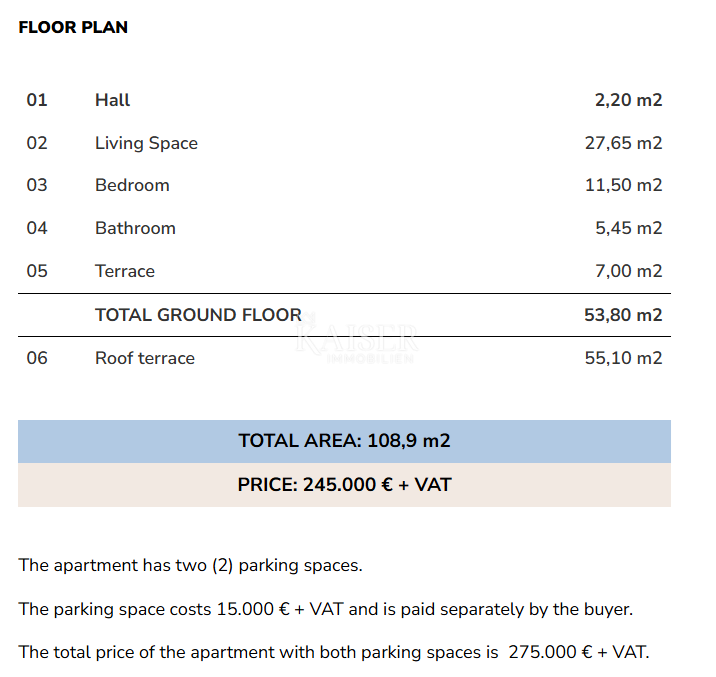This screenshot has width=716, height=677.
Task: Select the 7,00 m2 Terrace value
Action: [628, 271]
